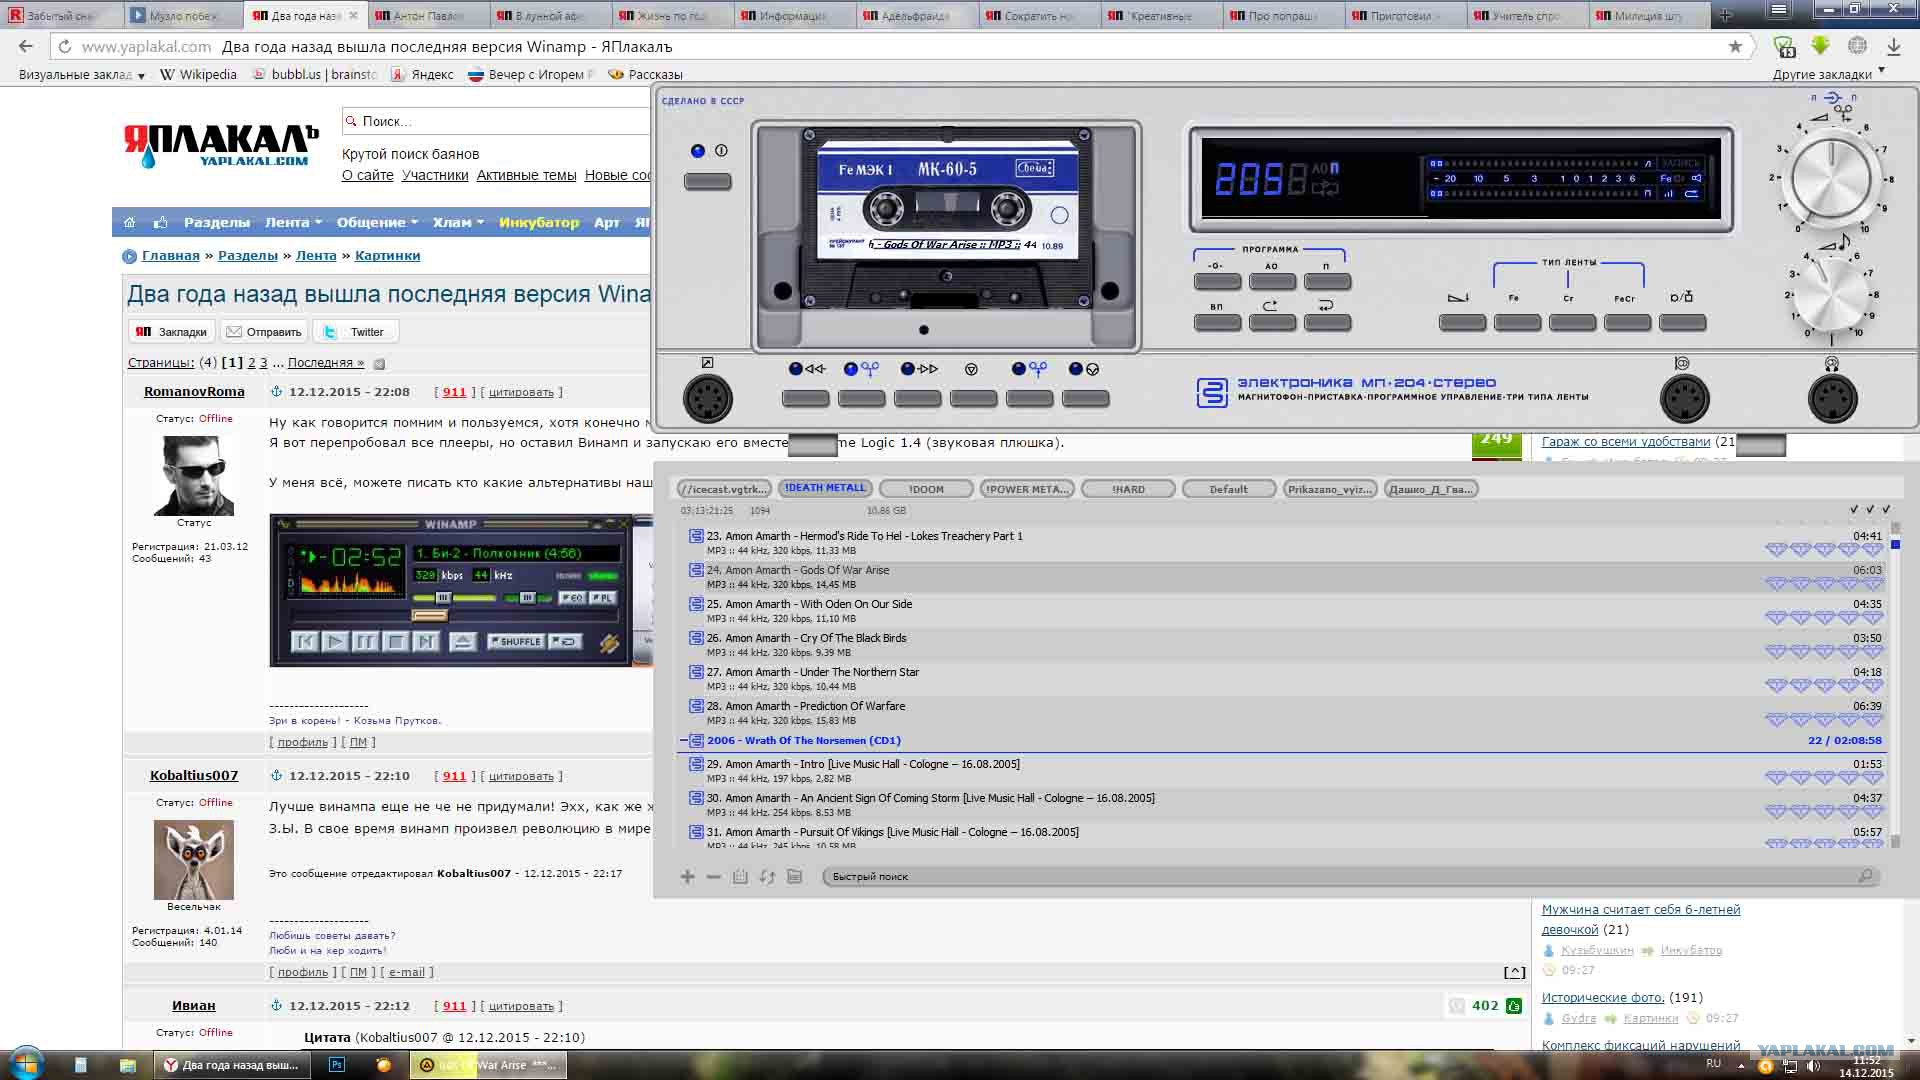Collapse the Wrath Of The Norsemen group
Image resolution: width=1920 pixels, height=1080 pixels.
(685, 741)
